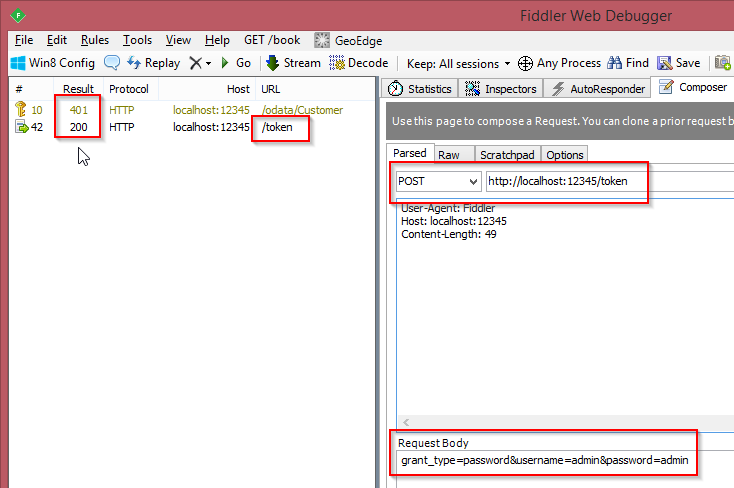Open the Edit menu
The height and width of the screenshot is (488, 734).
(x=57, y=40)
